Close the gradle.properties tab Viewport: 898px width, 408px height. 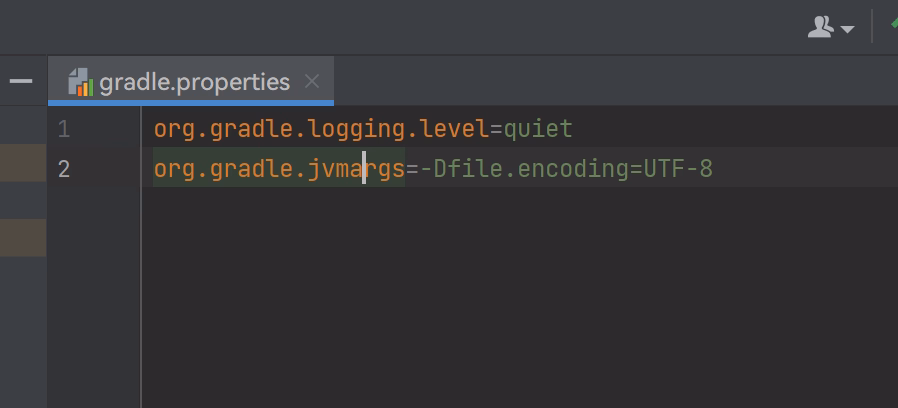pos(312,81)
